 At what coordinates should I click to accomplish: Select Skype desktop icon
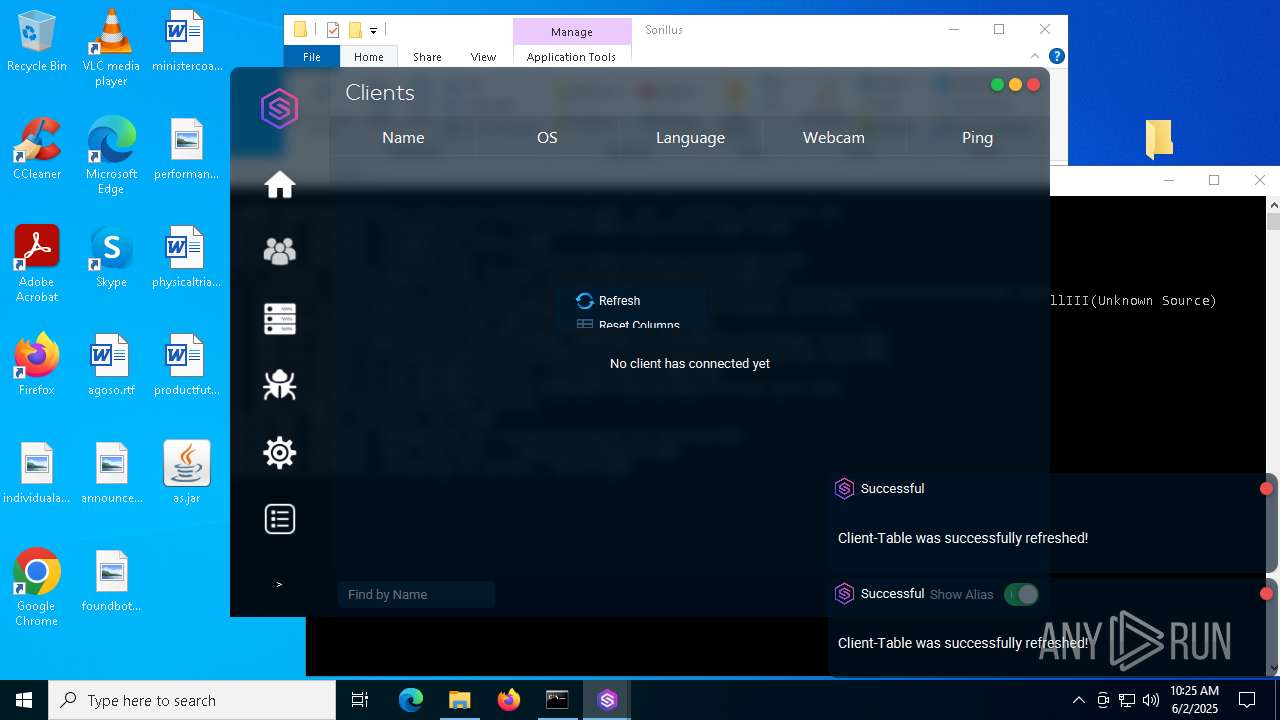(x=111, y=257)
